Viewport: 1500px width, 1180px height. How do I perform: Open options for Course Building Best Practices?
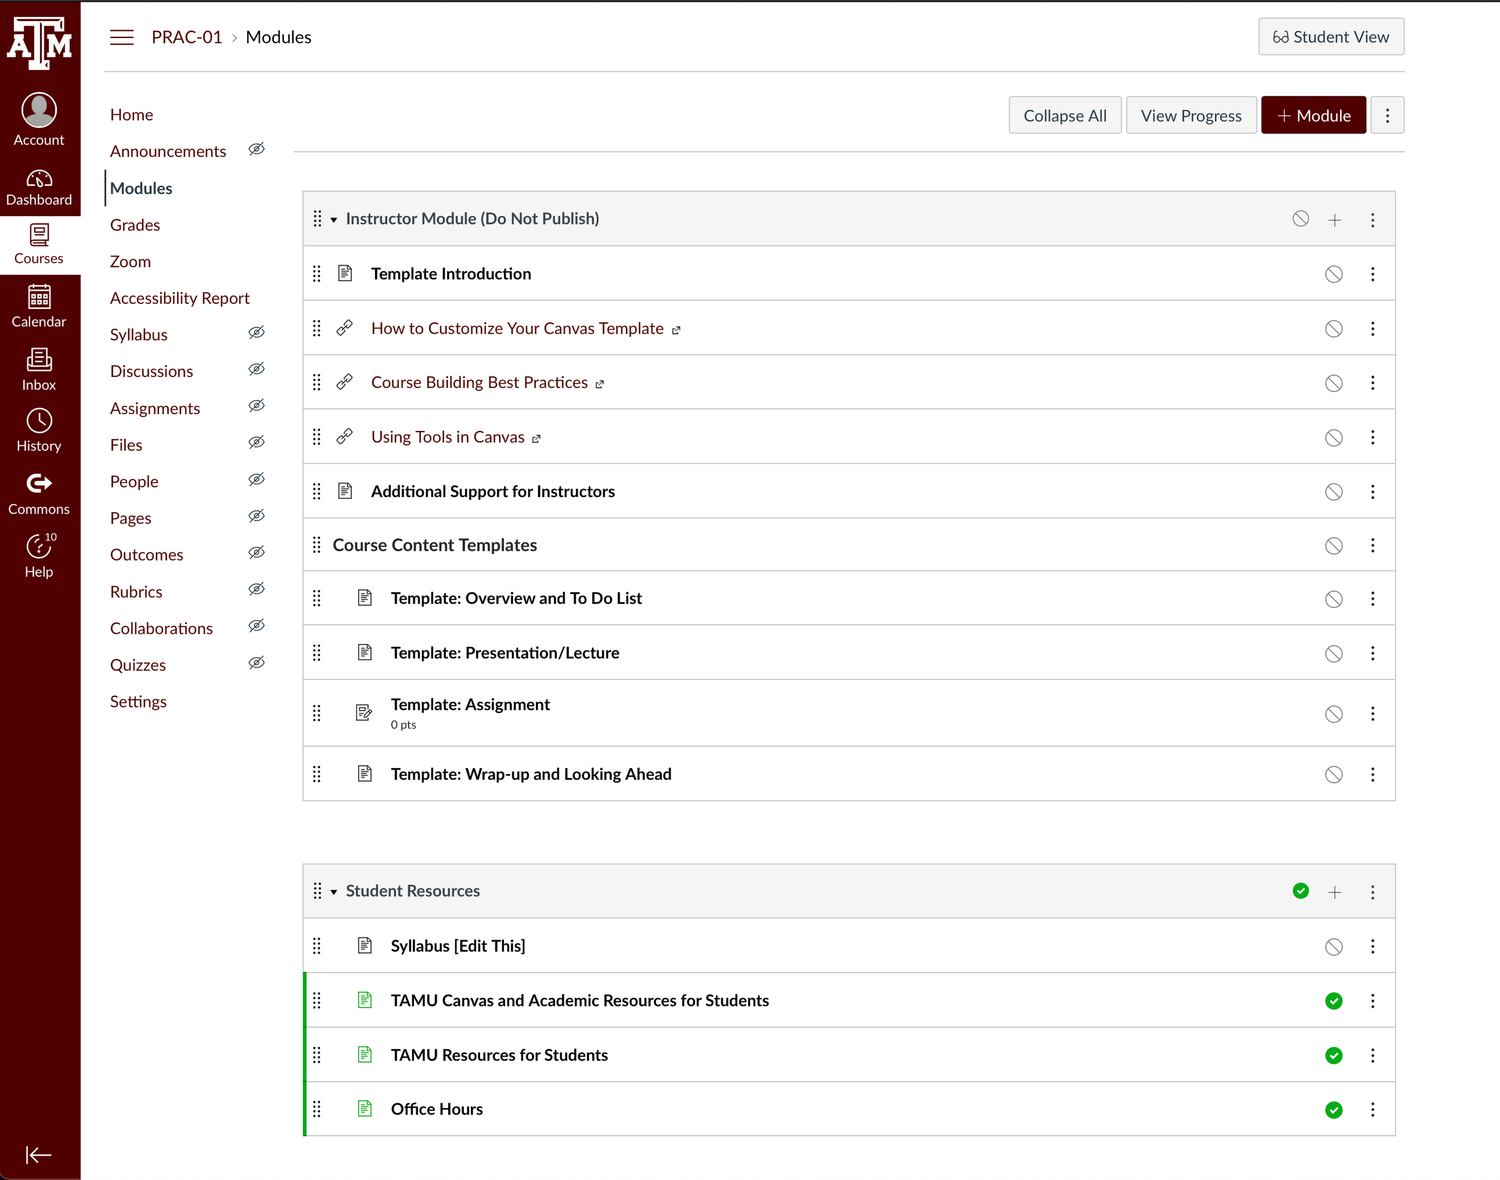[x=1372, y=383]
